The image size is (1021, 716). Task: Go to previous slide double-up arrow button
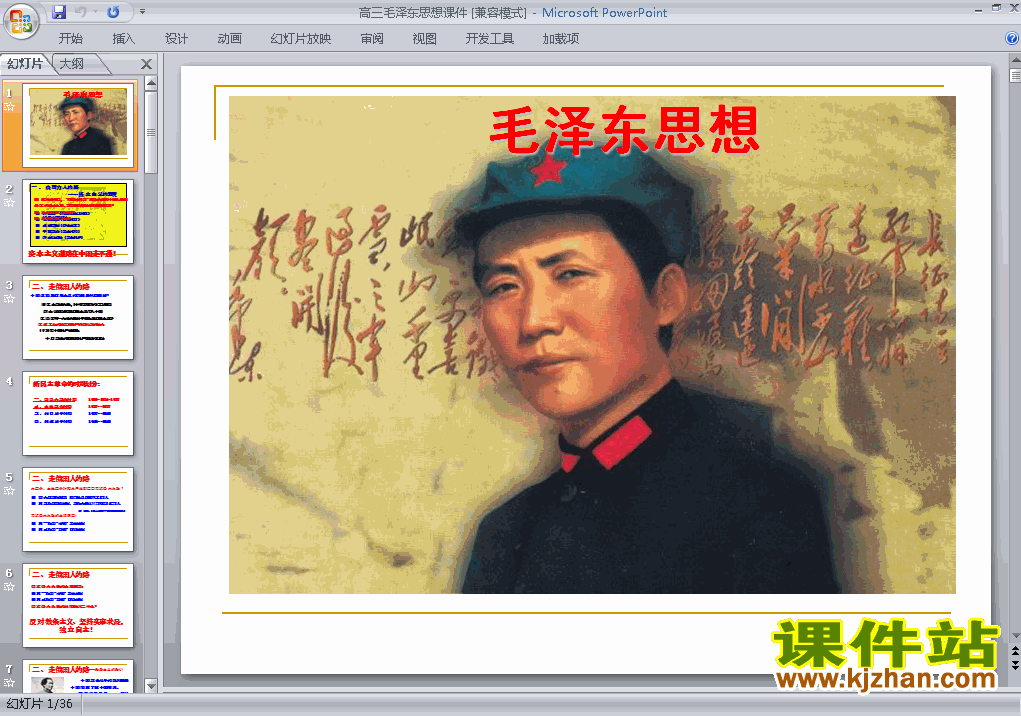[x=1015, y=651]
